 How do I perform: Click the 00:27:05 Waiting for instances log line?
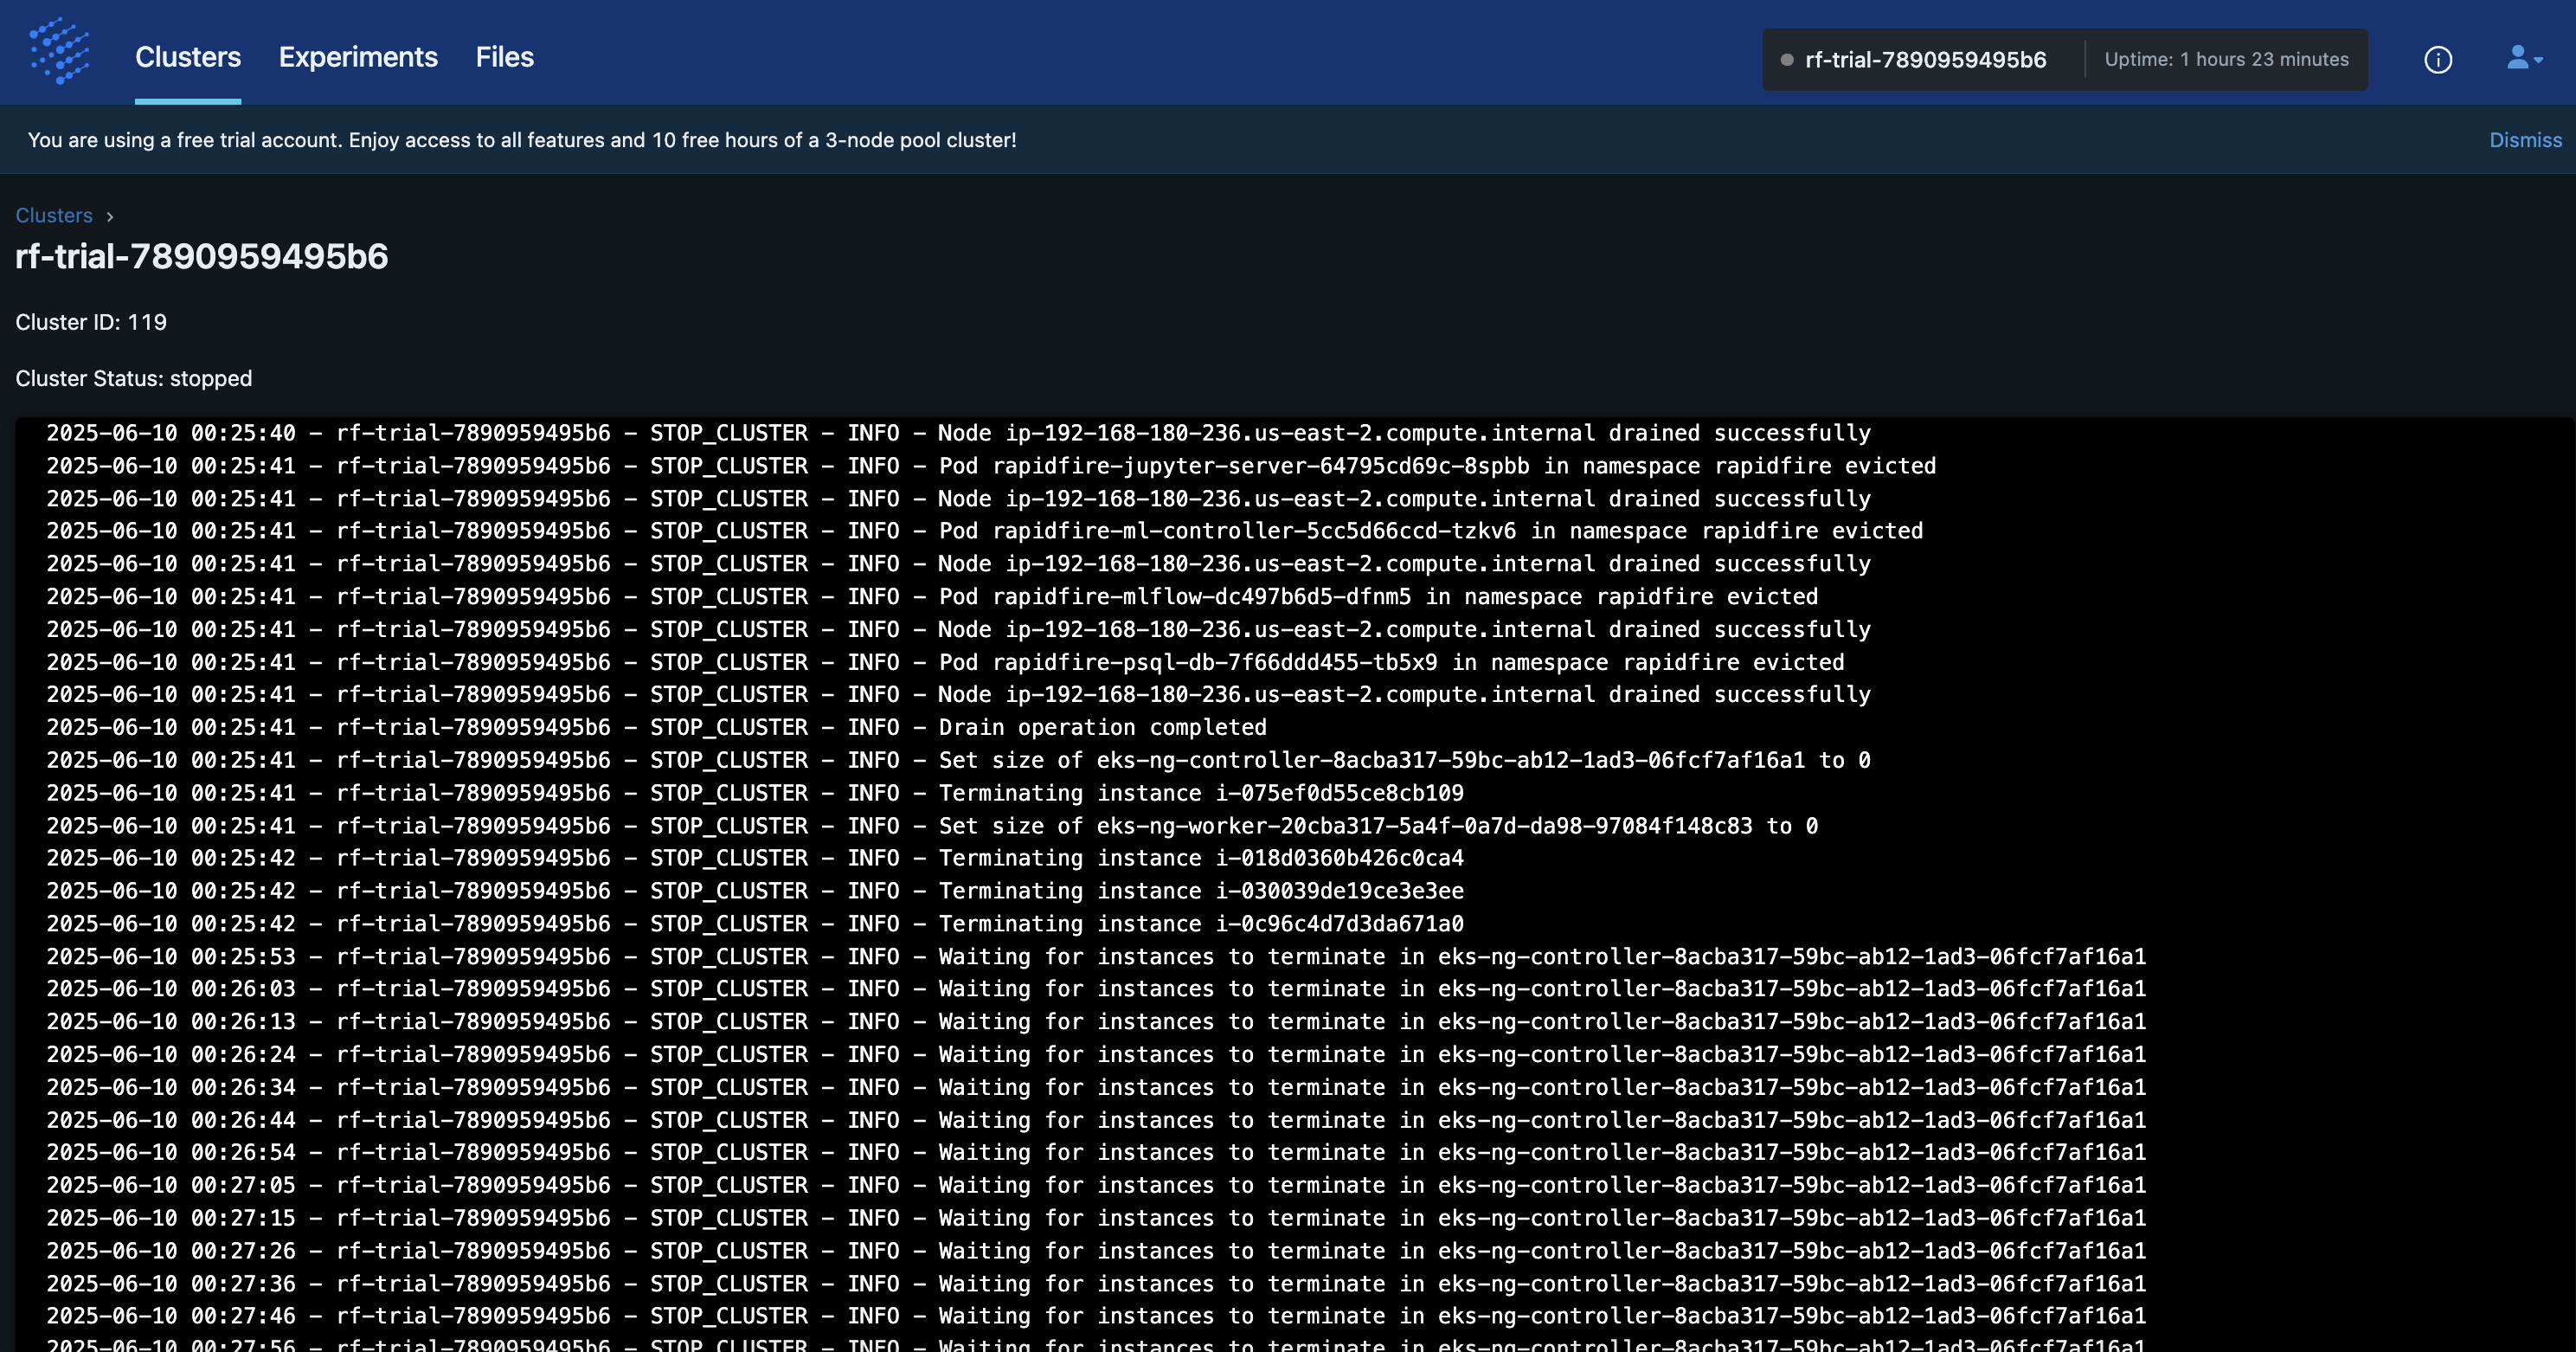1096,1185
